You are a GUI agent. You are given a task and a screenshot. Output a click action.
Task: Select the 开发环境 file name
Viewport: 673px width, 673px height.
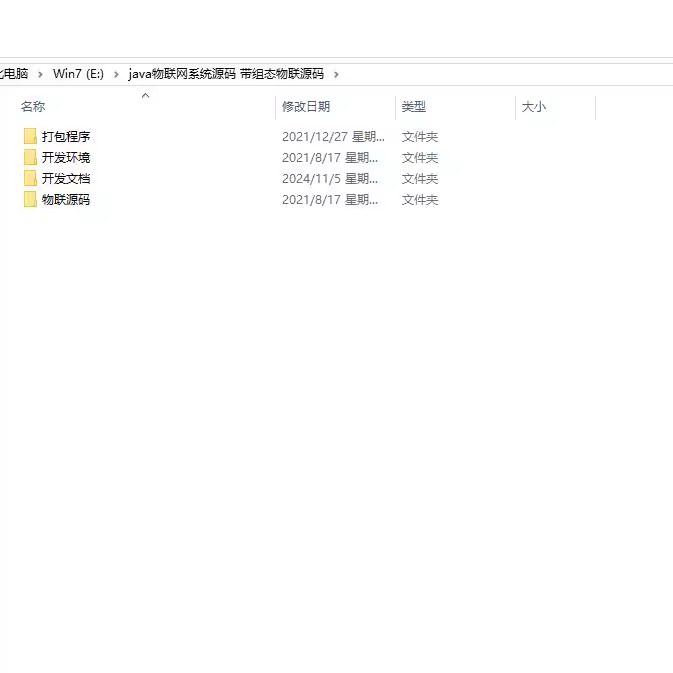point(66,158)
